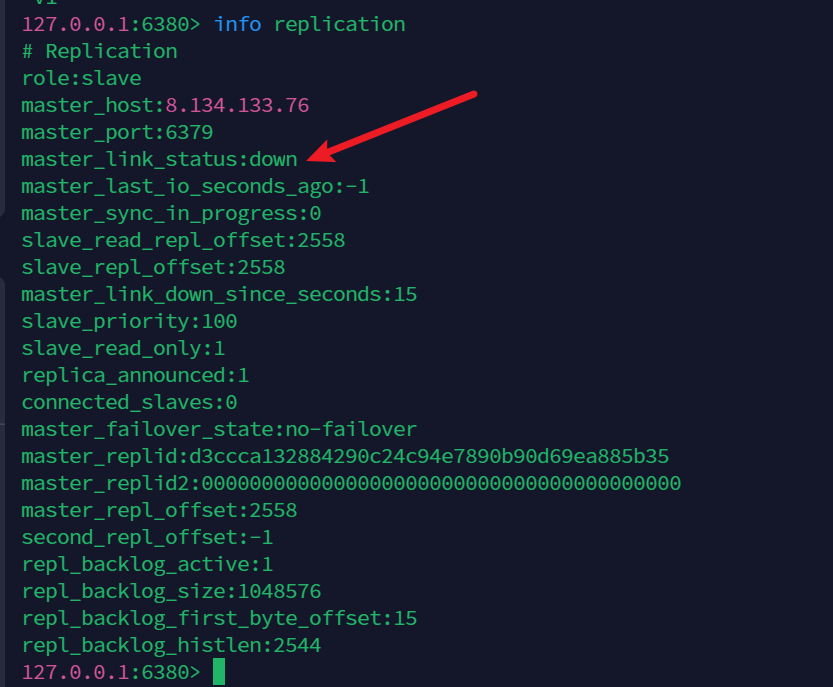Click the green terminal cursor block

tap(219, 672)
